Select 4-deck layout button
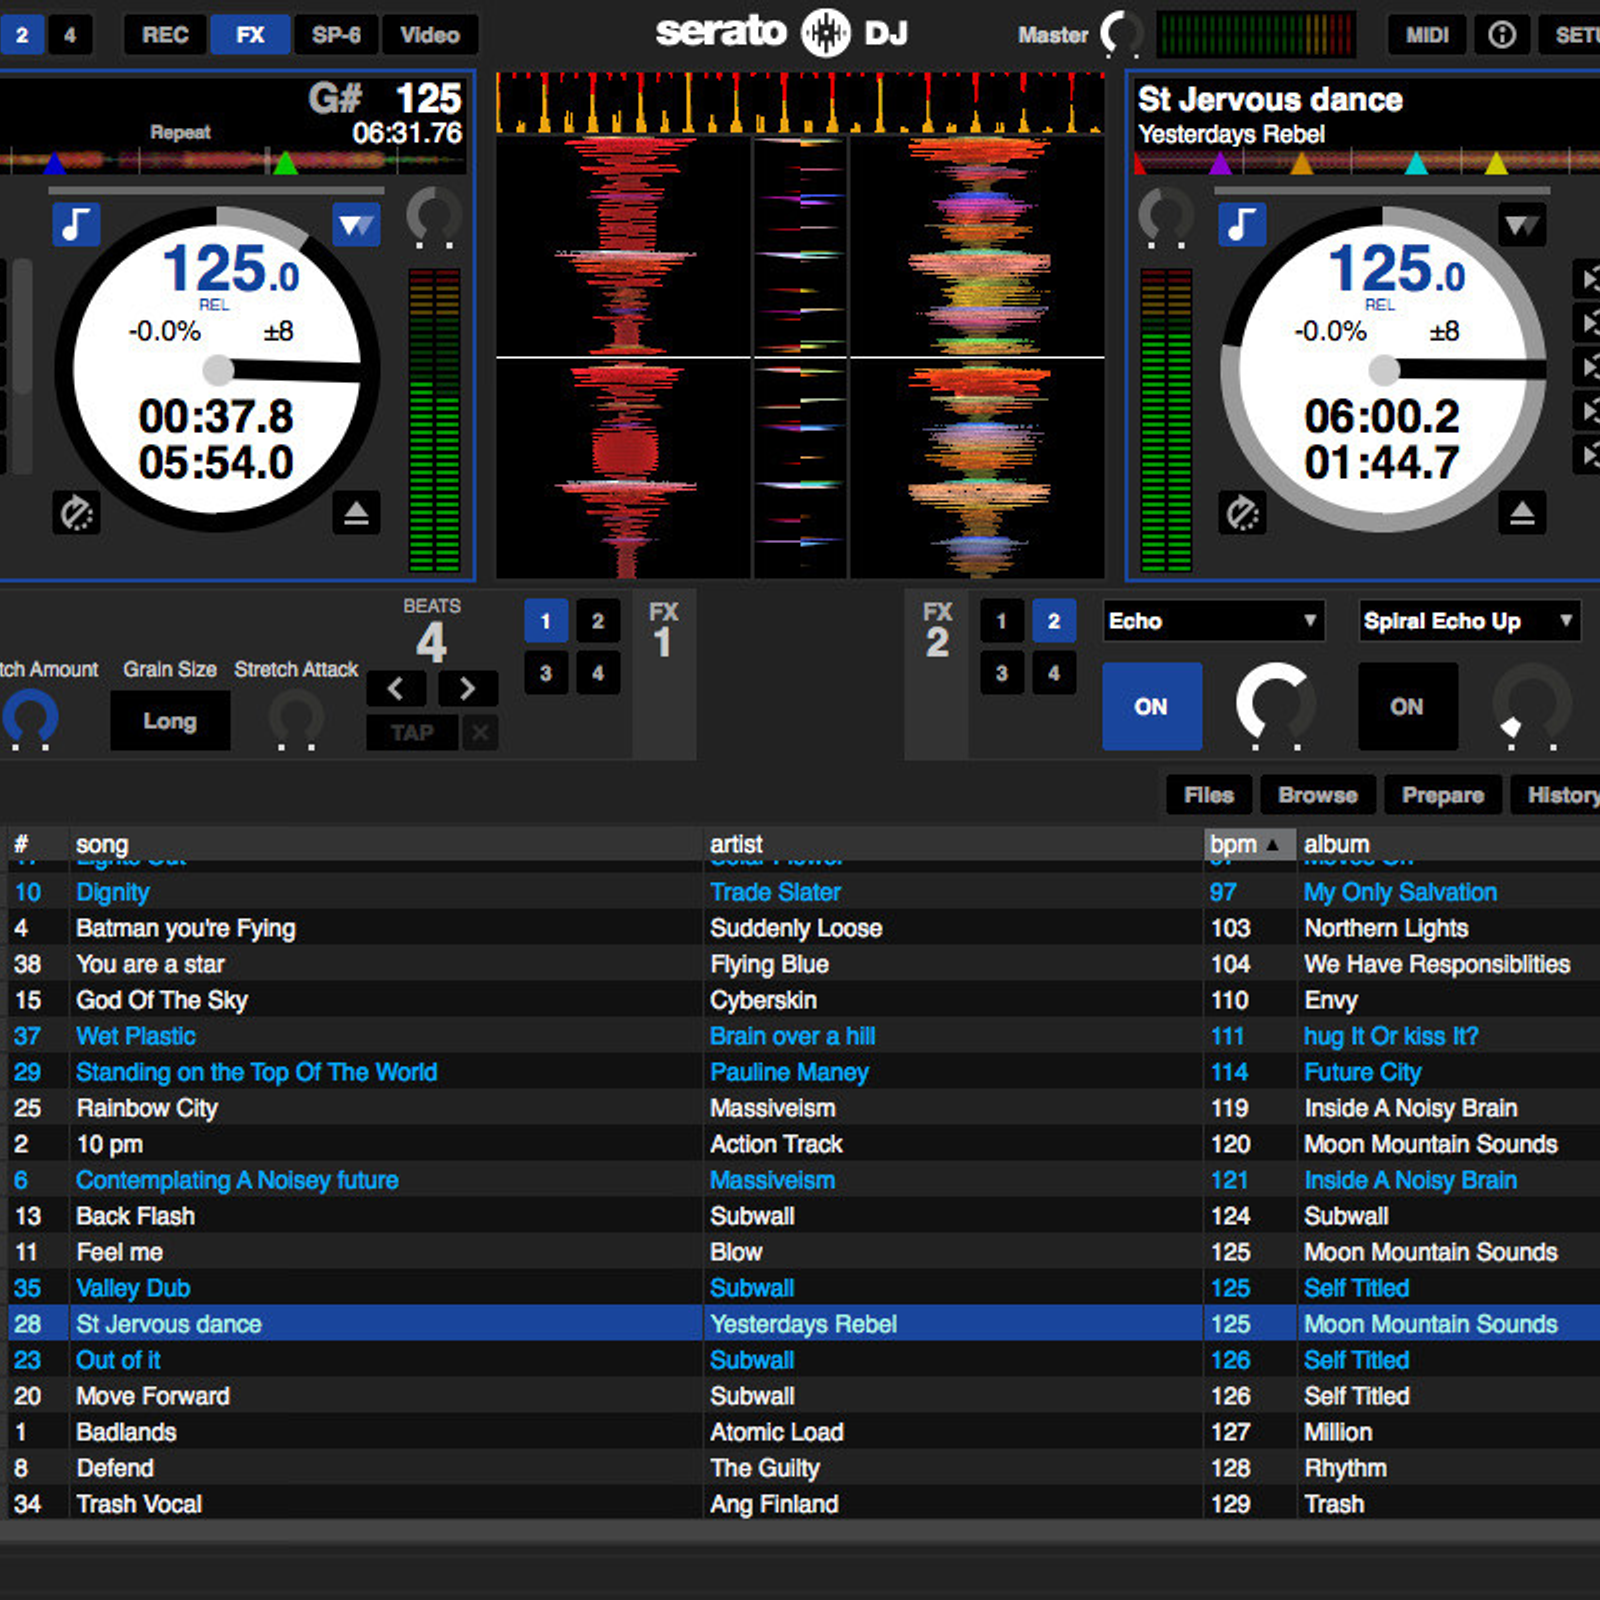This screenshot has height=1600, width=1600. (70, 35)
